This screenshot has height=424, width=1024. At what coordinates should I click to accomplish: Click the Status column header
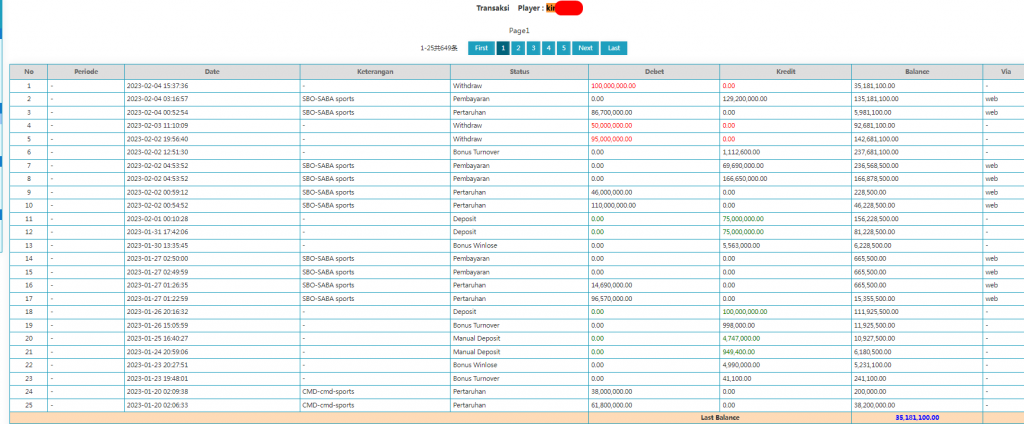[520, 72]
